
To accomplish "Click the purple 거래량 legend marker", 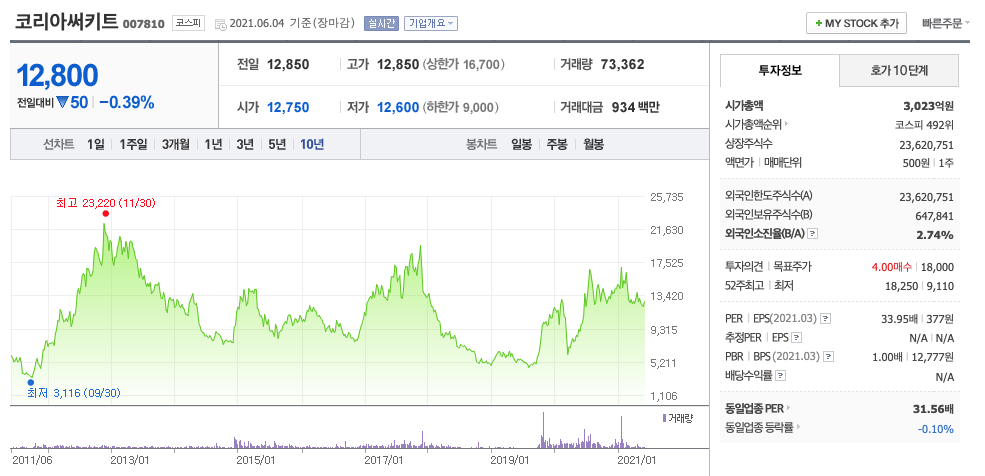I will point(665,418).
